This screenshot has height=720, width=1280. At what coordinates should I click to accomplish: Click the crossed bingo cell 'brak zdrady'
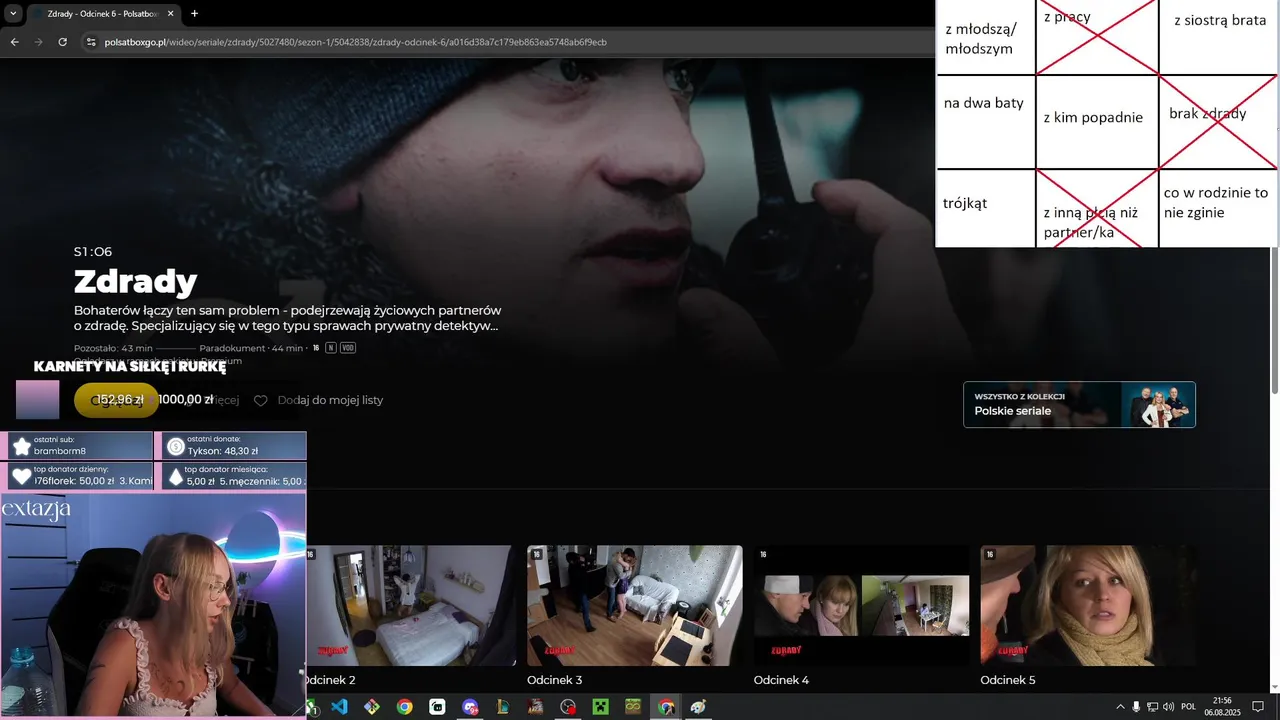[x=1218, y=122]
